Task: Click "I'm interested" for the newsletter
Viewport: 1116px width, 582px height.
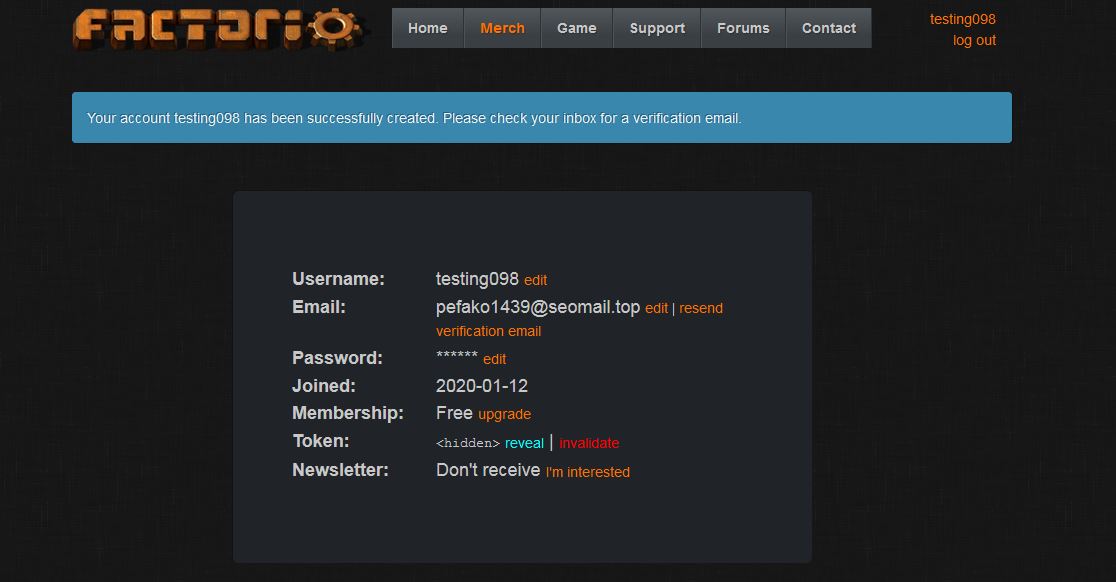Action: pos(587,472)
